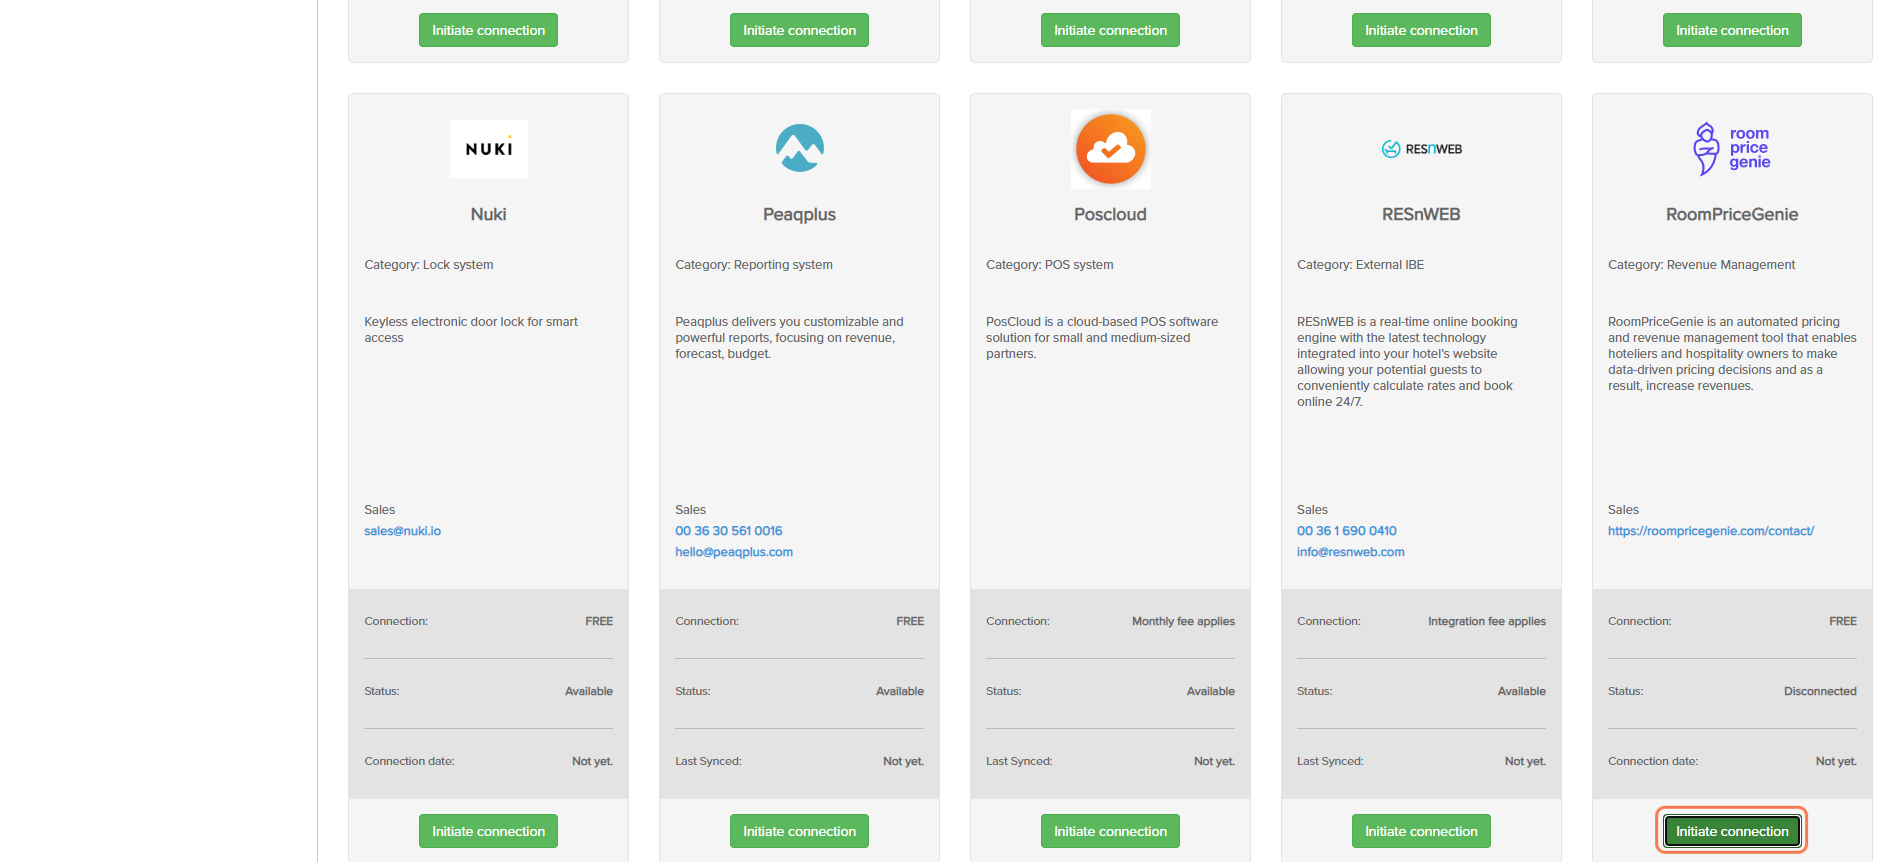Click the Poscloud orange cloud logo
Screen dimensions: 1896x862
click(1110, 149)
